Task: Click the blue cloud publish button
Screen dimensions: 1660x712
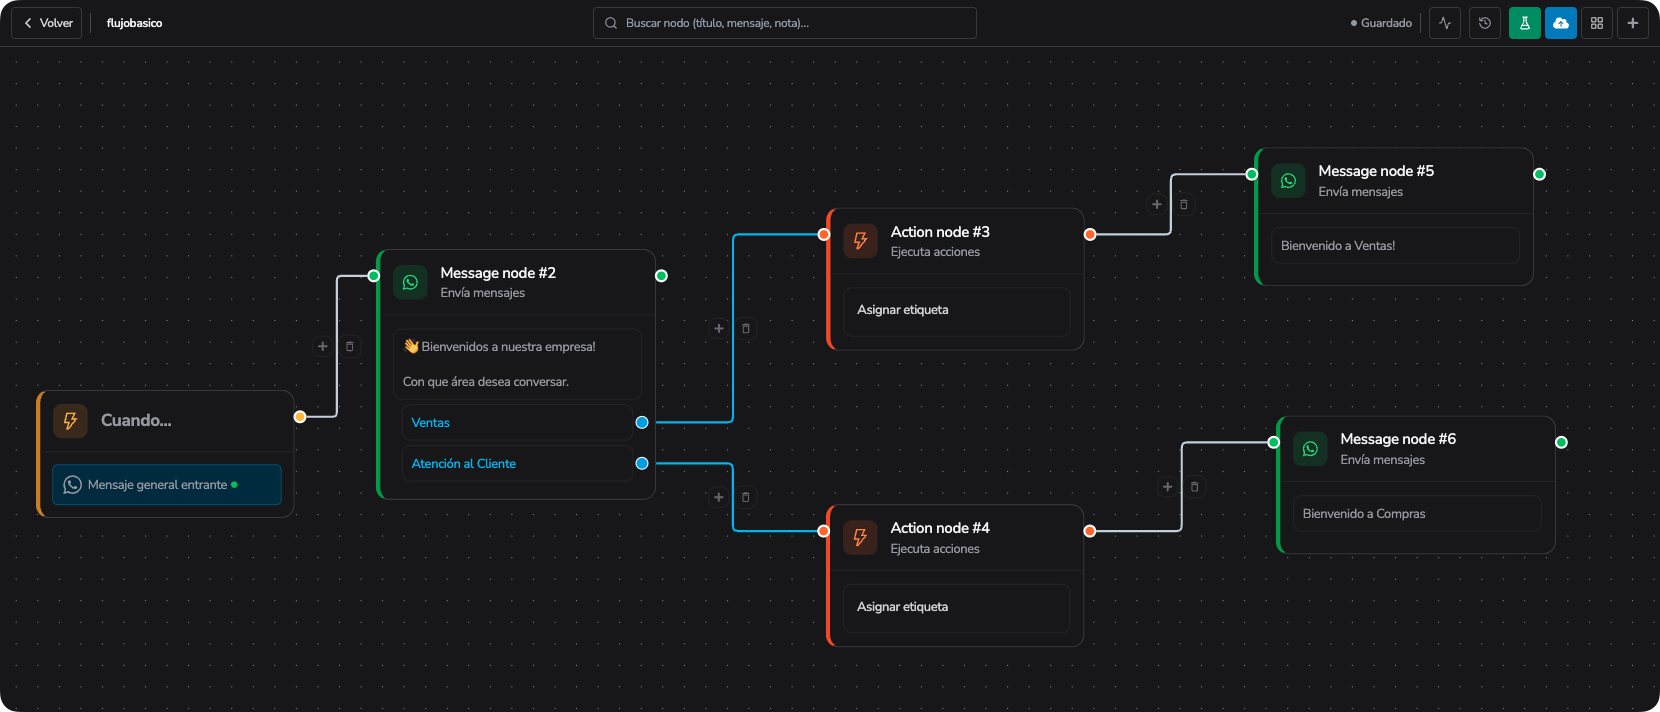Action: tap(1561, 23)
